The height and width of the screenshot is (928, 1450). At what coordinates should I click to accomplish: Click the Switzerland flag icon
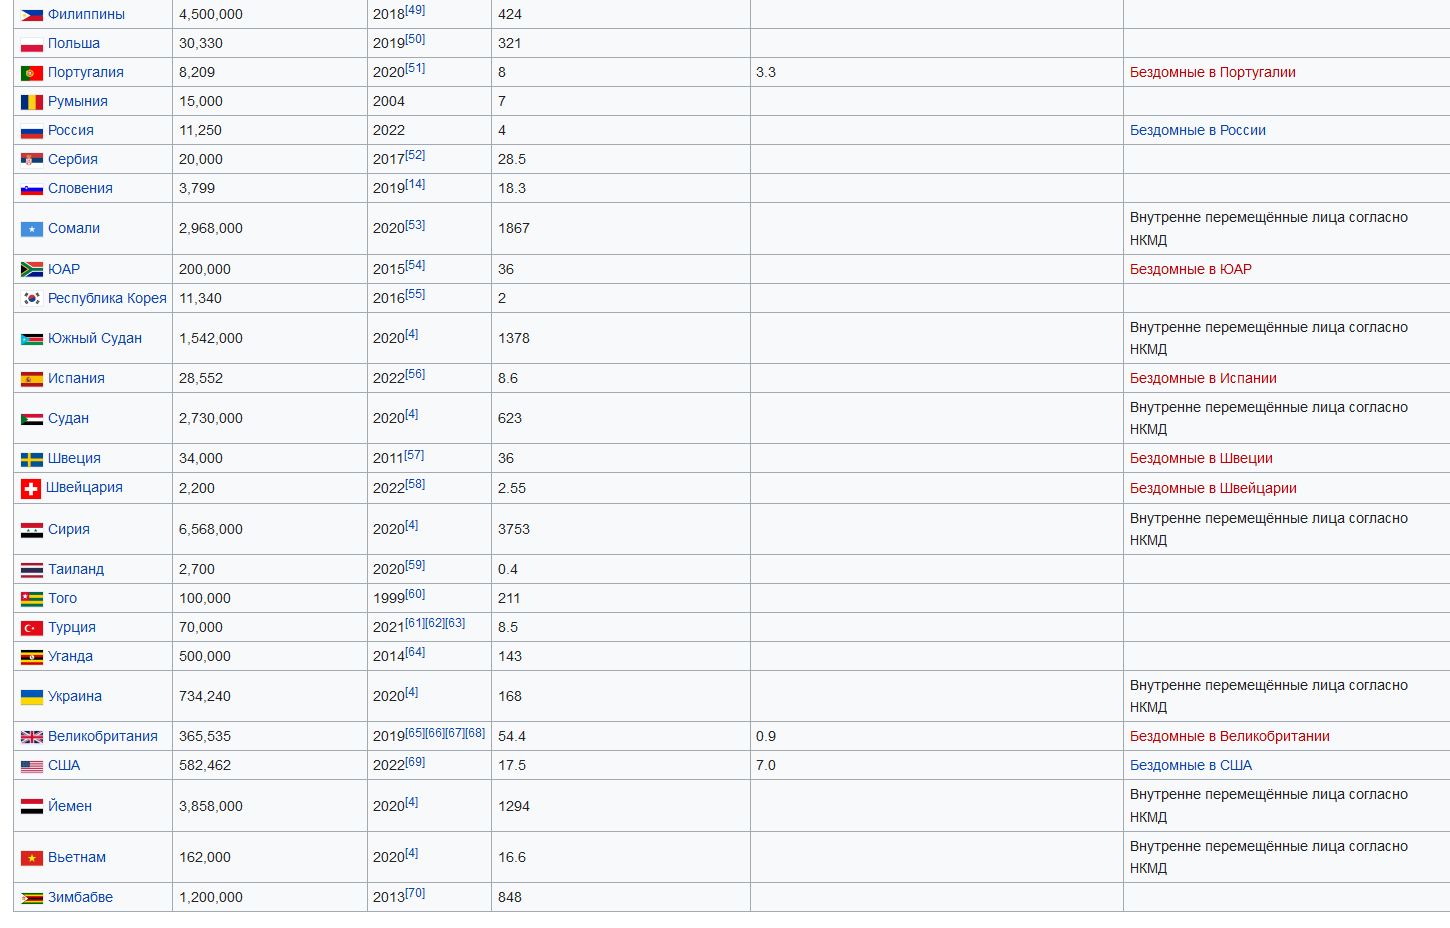[31, 489]
